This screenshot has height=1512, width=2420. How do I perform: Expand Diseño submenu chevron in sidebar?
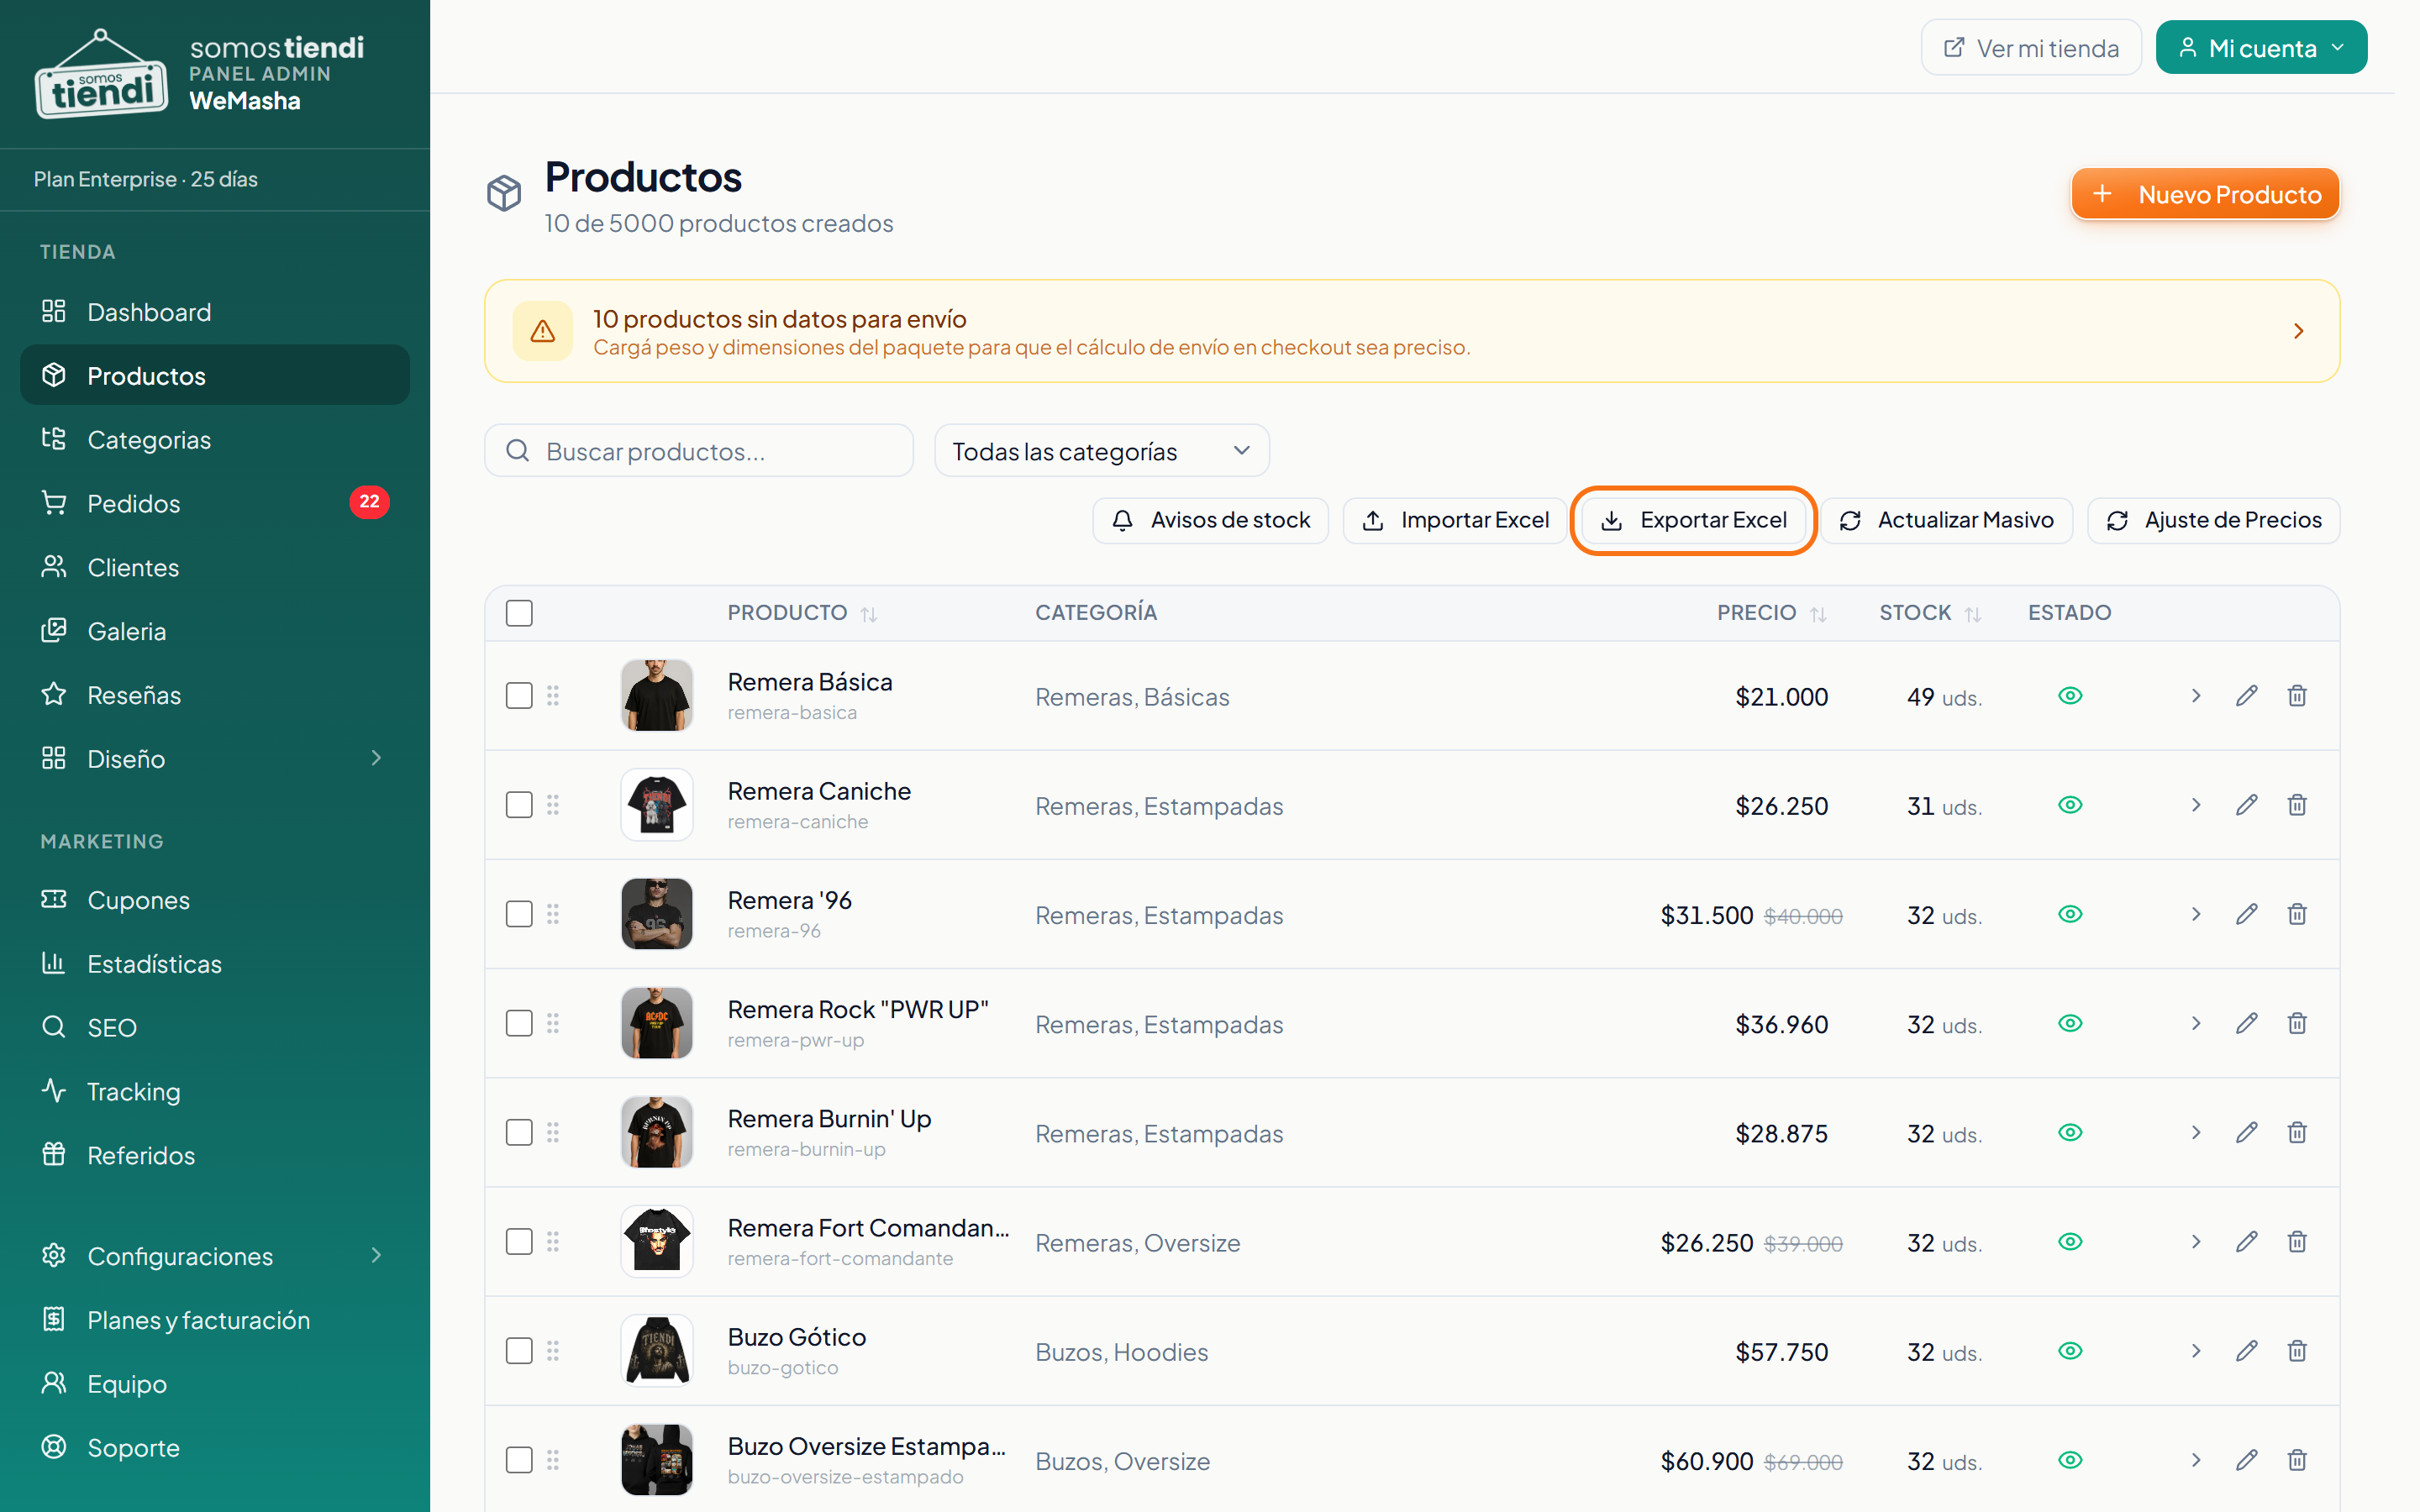(376, 758)
